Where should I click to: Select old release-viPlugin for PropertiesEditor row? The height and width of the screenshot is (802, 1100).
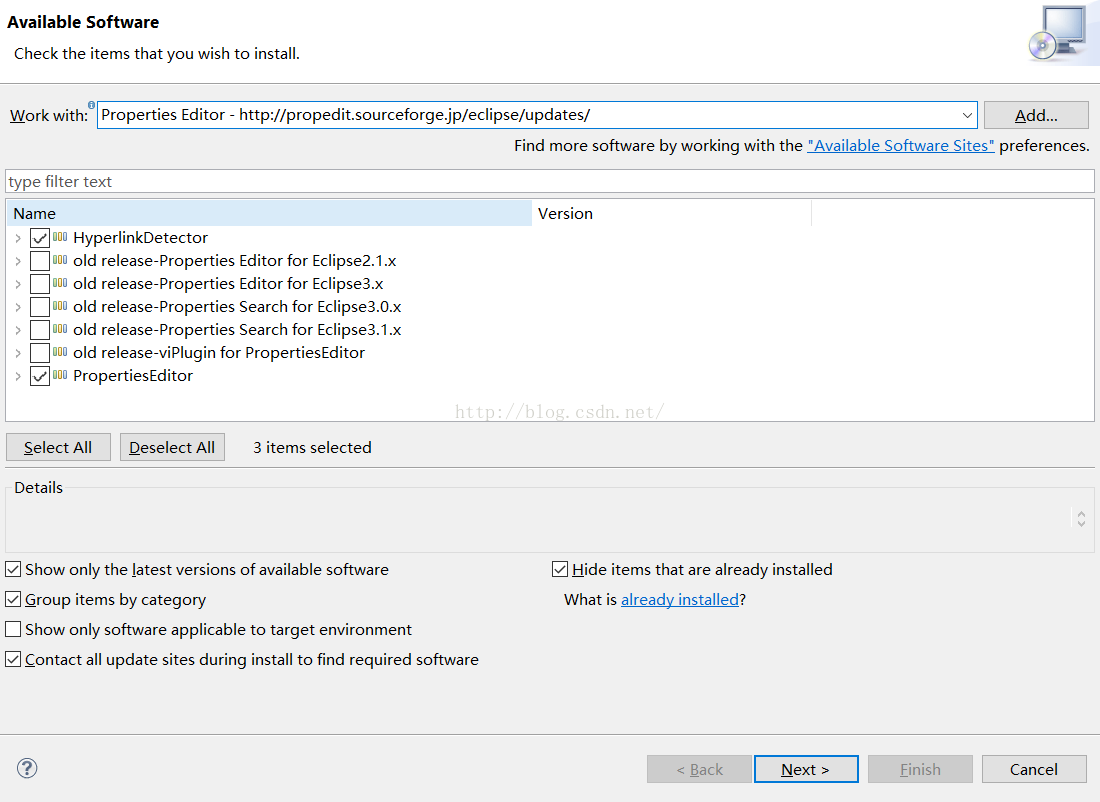click(219, 352)
